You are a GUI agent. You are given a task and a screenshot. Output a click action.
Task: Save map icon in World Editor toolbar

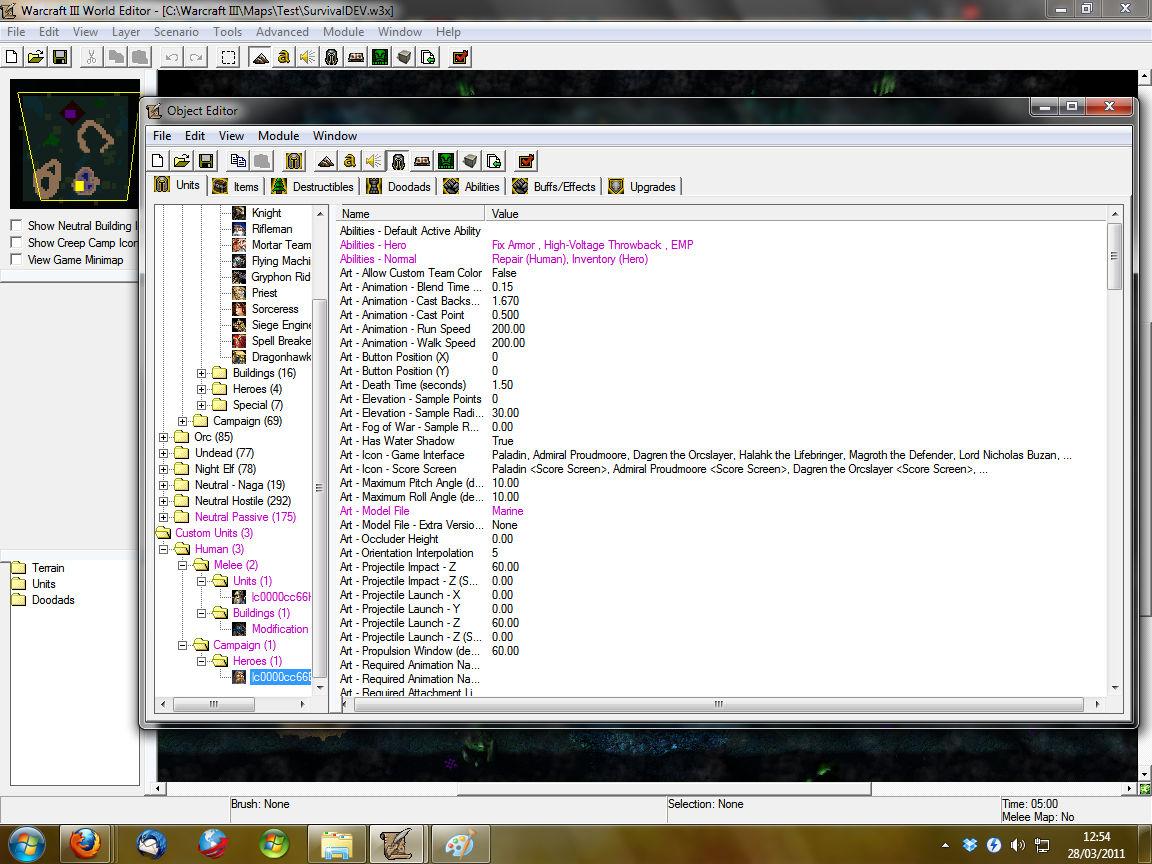pos(60,57)
